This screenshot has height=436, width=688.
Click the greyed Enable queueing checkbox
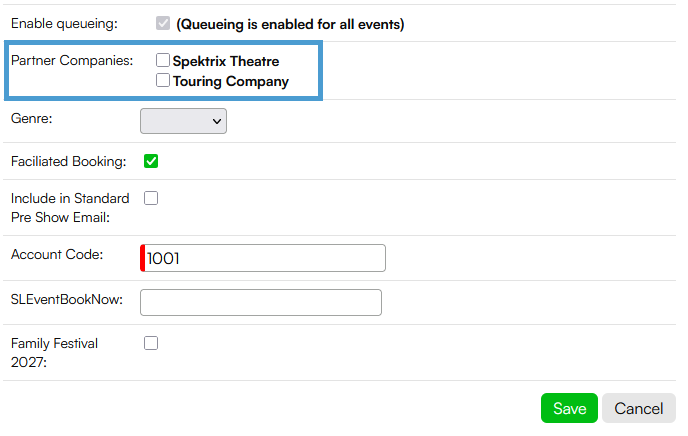click(x=163, y=23)
